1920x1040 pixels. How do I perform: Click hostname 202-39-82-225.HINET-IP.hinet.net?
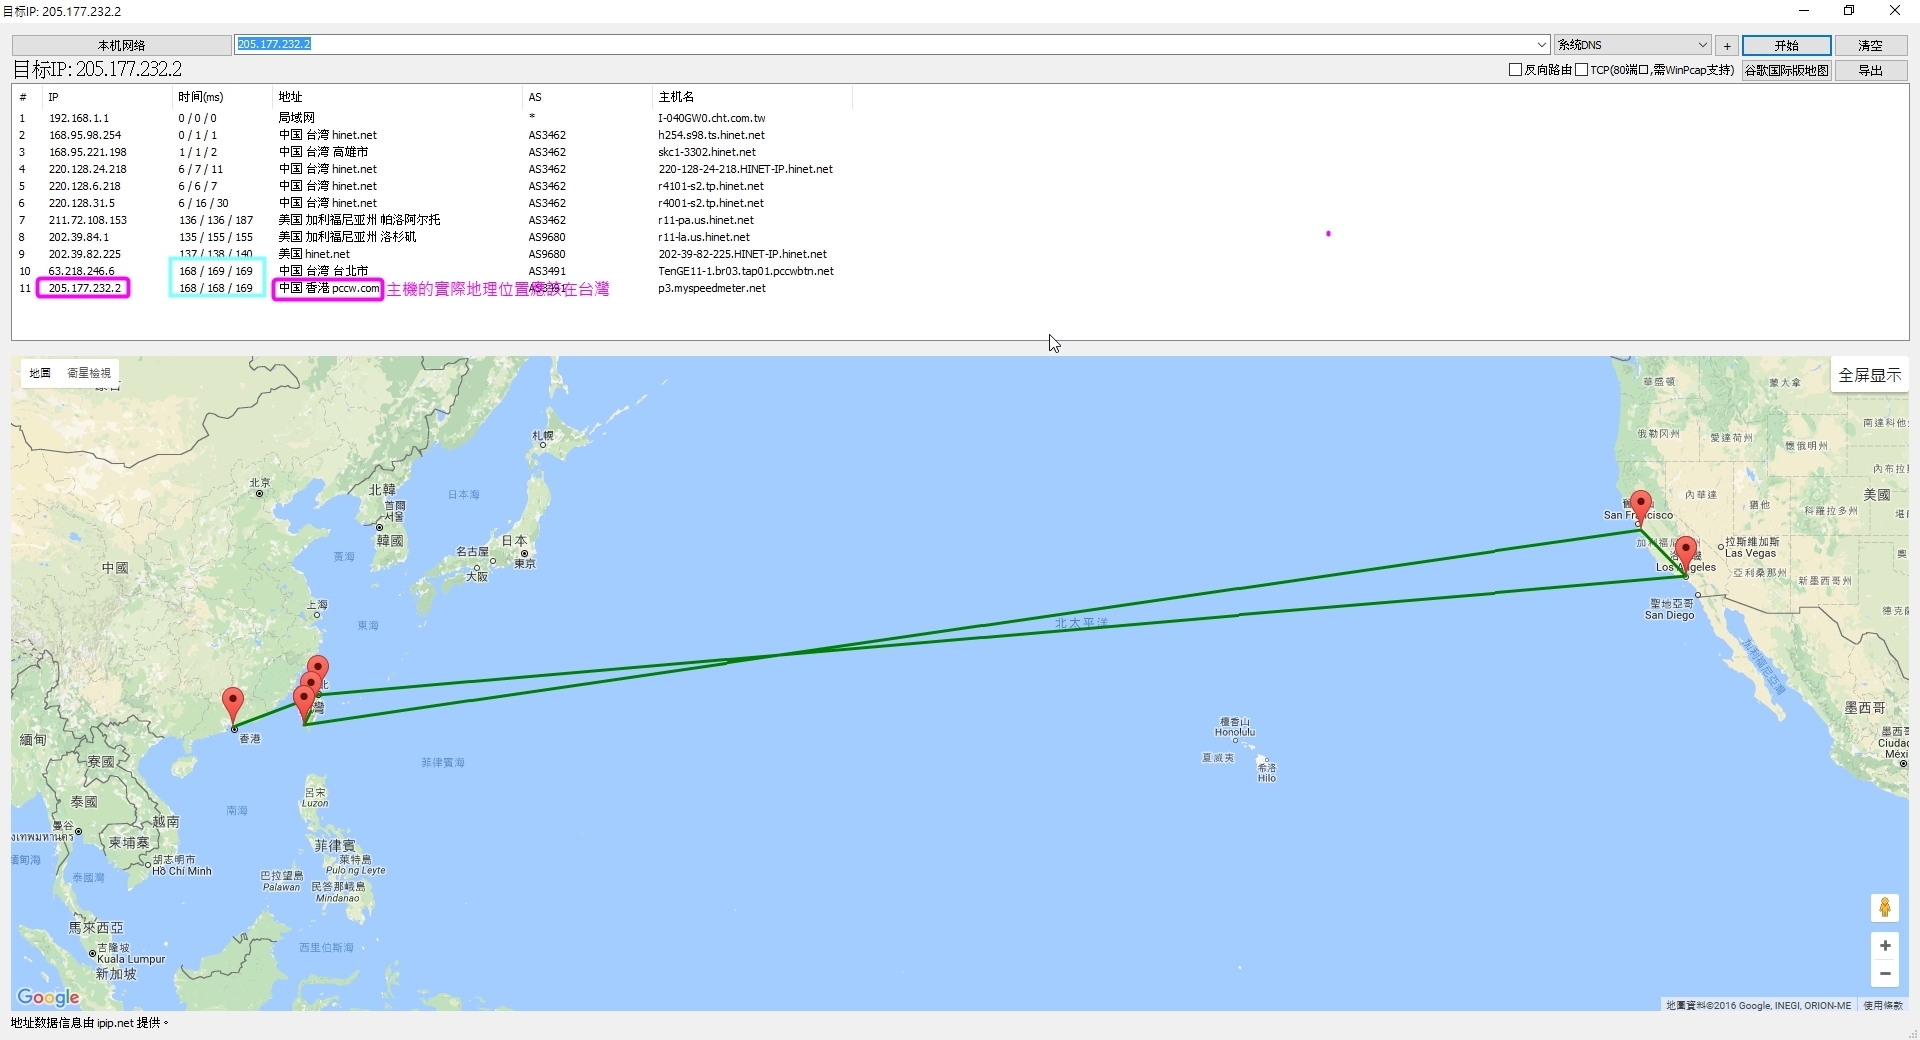[743, 254]
